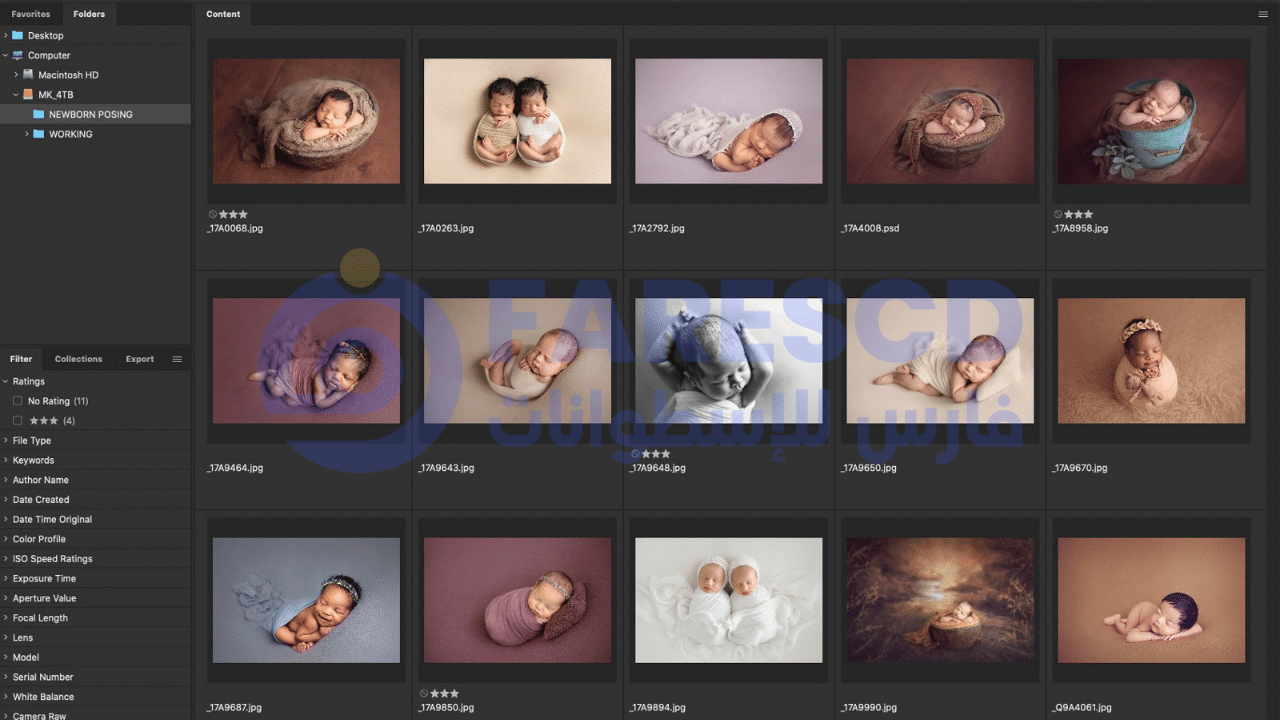Select thumbnail _17A9850.jpg
Viewport: 1280px width, 720px height.
click(517, 600)
